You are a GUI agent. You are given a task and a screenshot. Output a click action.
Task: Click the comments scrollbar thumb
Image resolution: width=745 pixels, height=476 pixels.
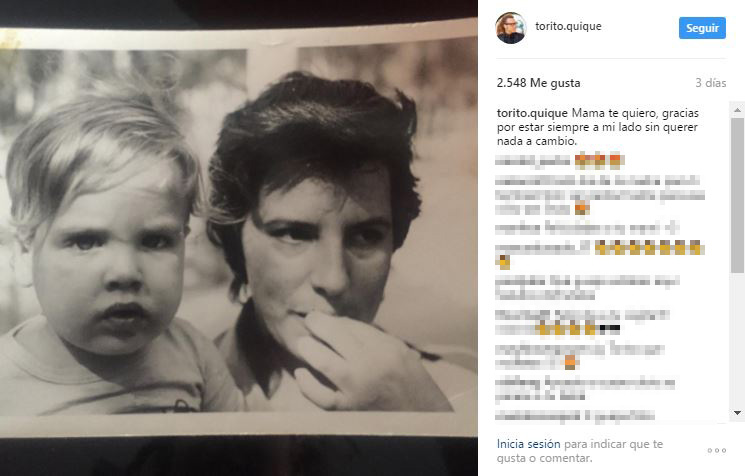pos(737,195)
